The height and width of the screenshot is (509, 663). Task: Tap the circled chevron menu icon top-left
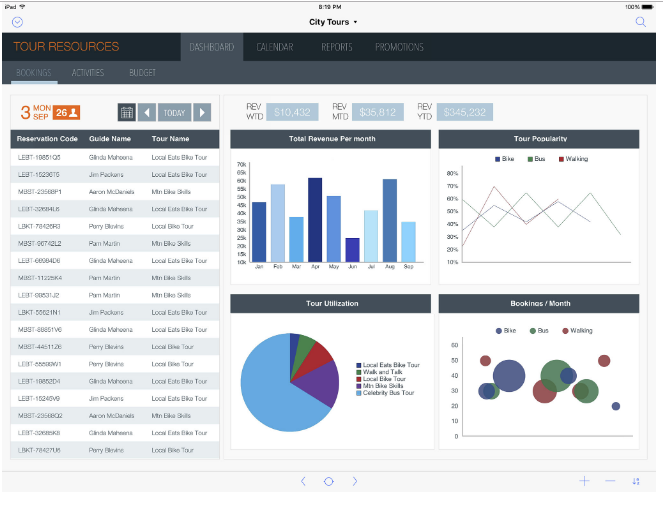click(17, 22)
